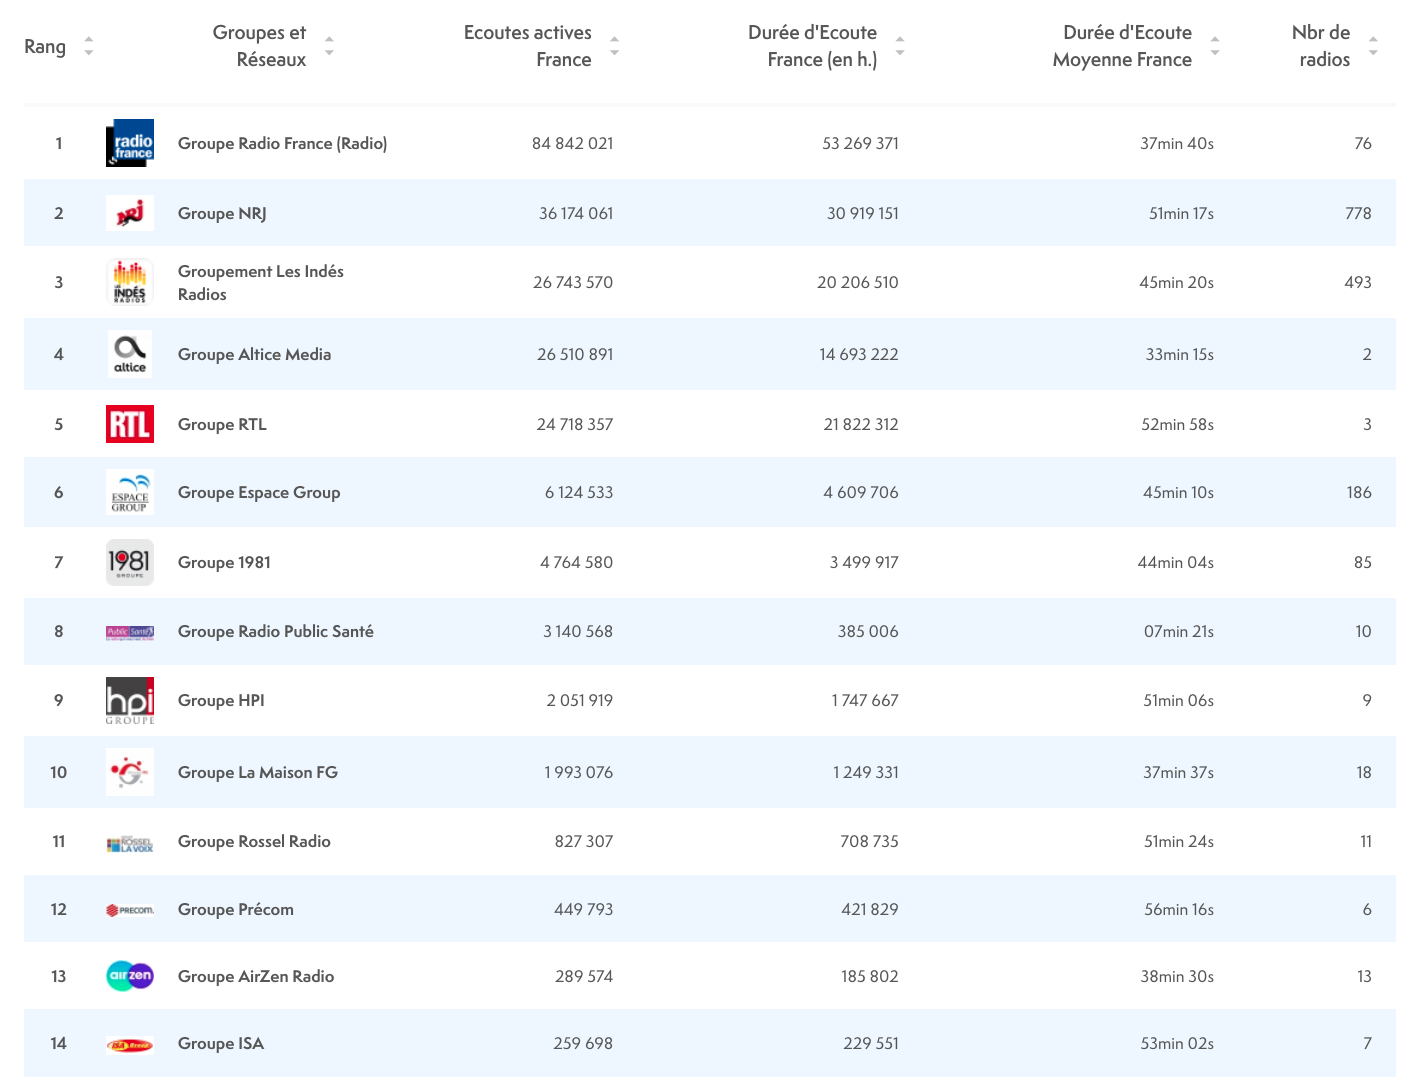
Task: Click the AirZen round logo
Action: (x=130, y=976)
